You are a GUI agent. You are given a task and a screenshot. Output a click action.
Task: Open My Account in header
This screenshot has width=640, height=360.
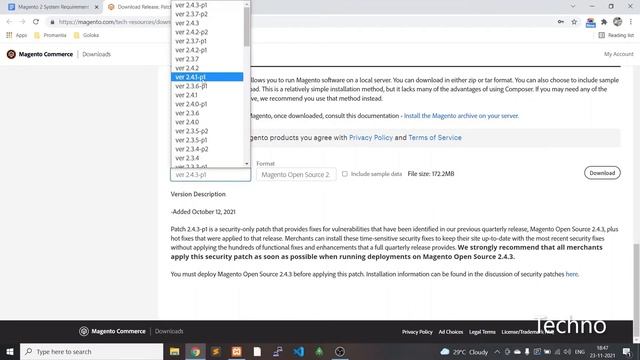point(618,54)
